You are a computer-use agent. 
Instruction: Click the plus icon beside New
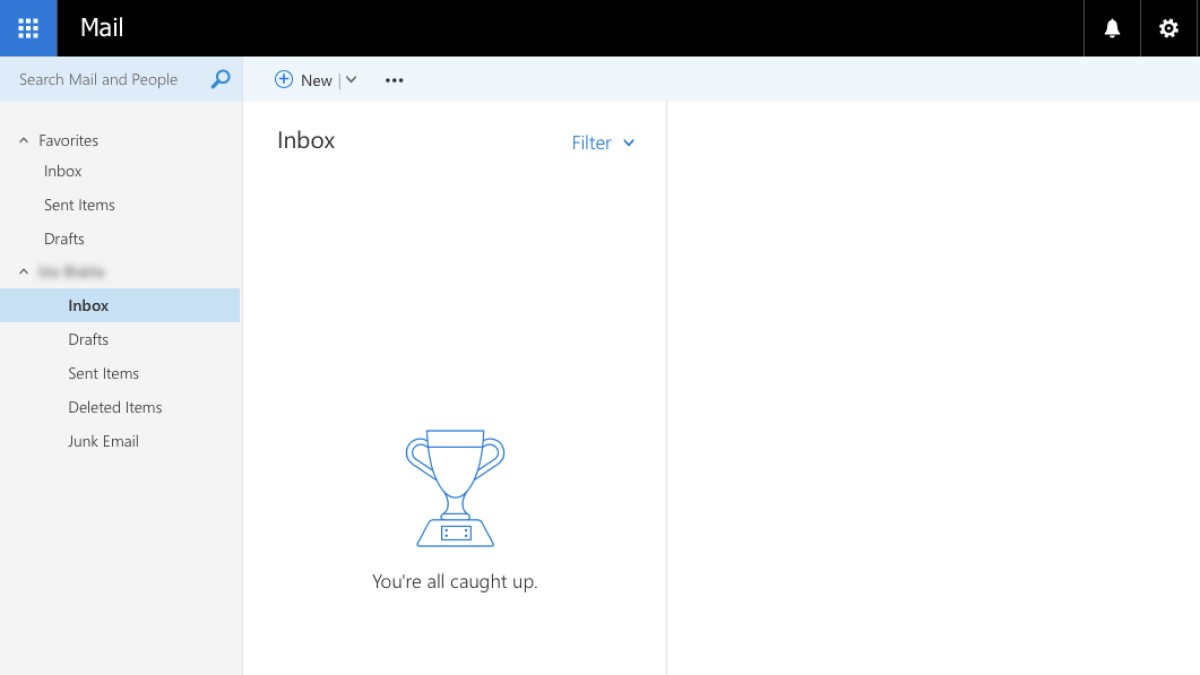tap(284, 80)
